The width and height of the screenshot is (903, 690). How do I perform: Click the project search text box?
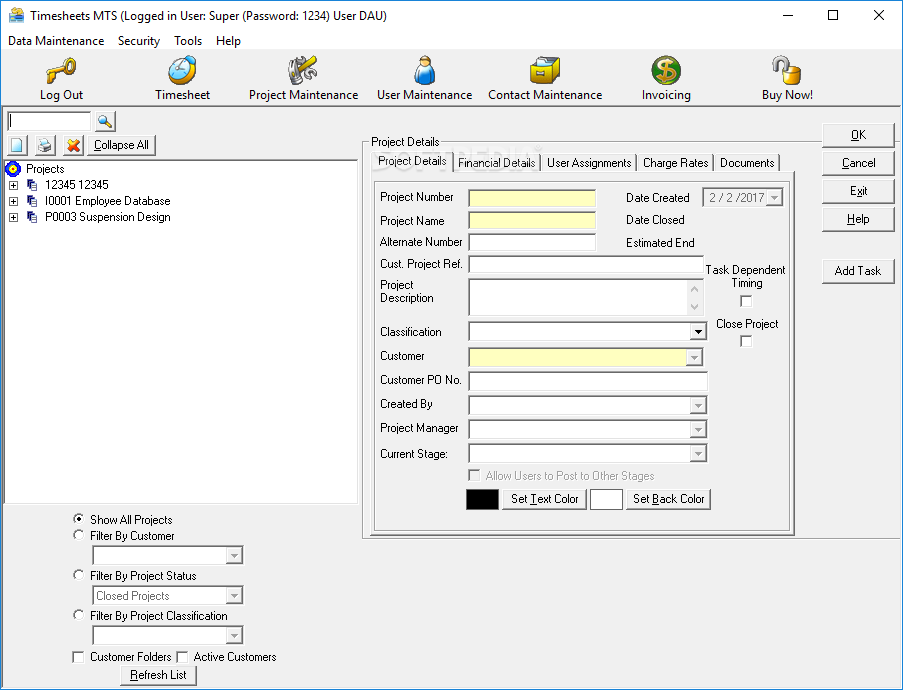click(x=49, y=121)
